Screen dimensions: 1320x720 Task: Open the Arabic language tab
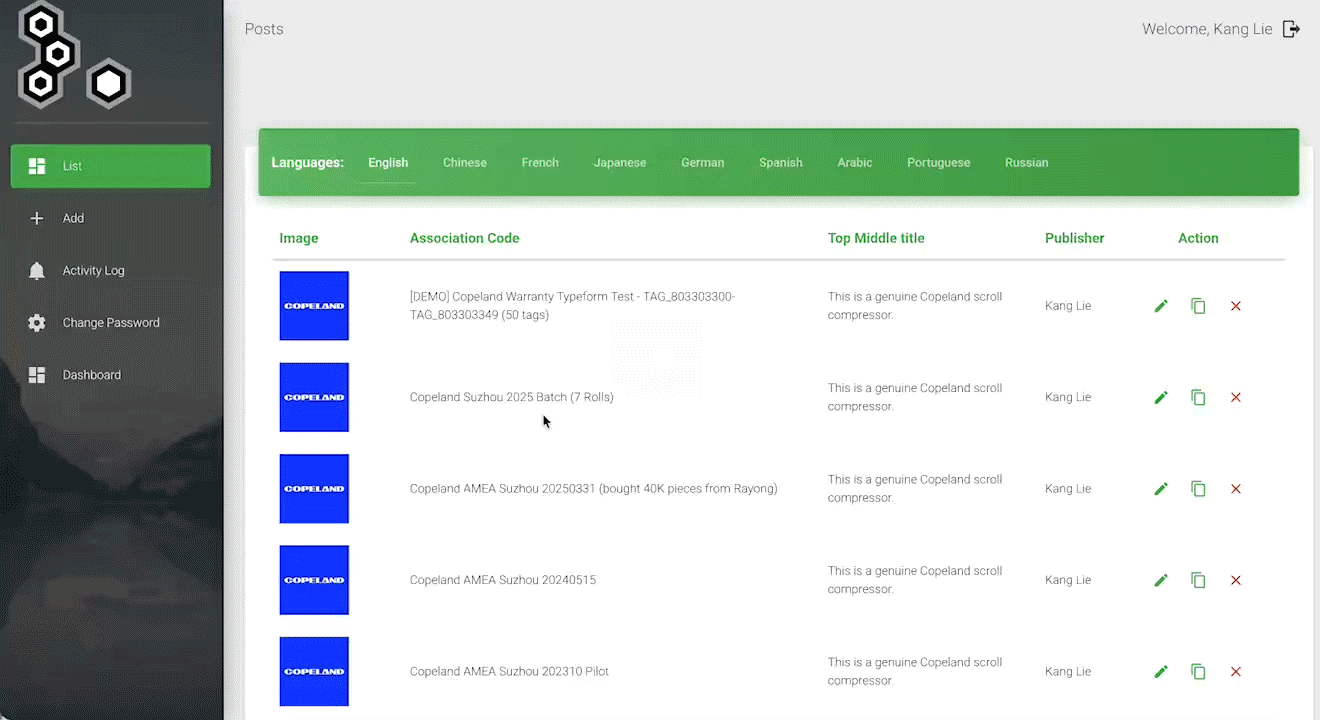pos(855,162)
